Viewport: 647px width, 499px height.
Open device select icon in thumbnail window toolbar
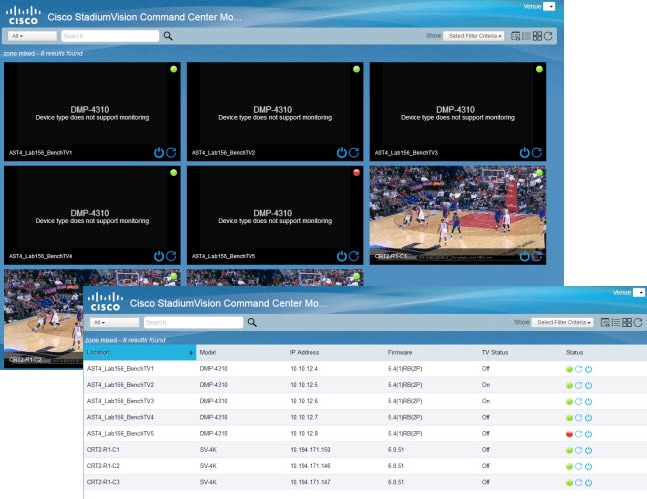(x=515, y=36)
